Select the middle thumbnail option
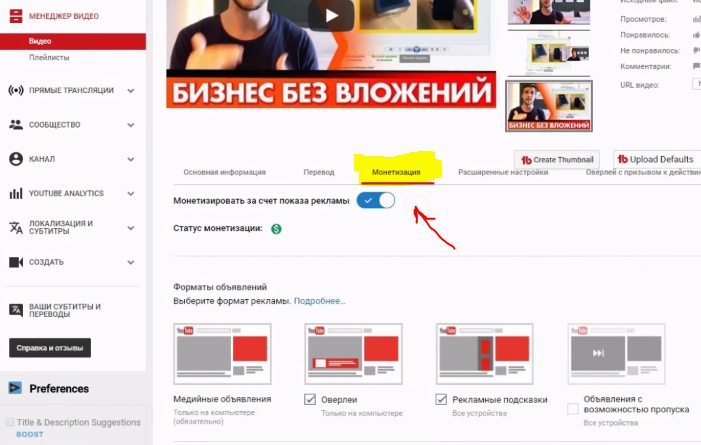Screen dimensions: 701x445 pos(549,54)
